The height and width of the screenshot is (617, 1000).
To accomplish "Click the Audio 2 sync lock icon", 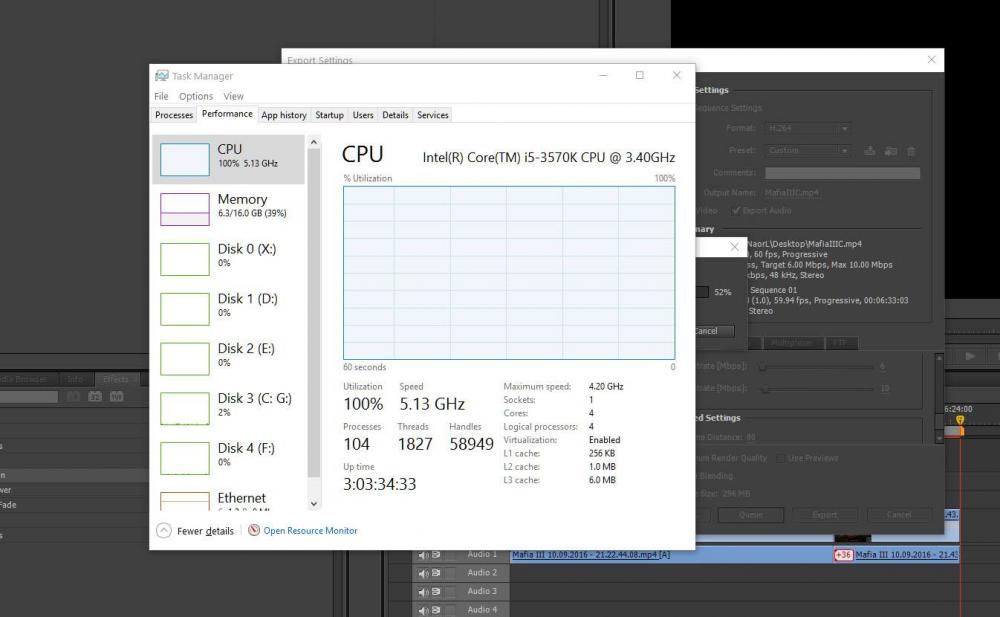I will tap(436, 573).
